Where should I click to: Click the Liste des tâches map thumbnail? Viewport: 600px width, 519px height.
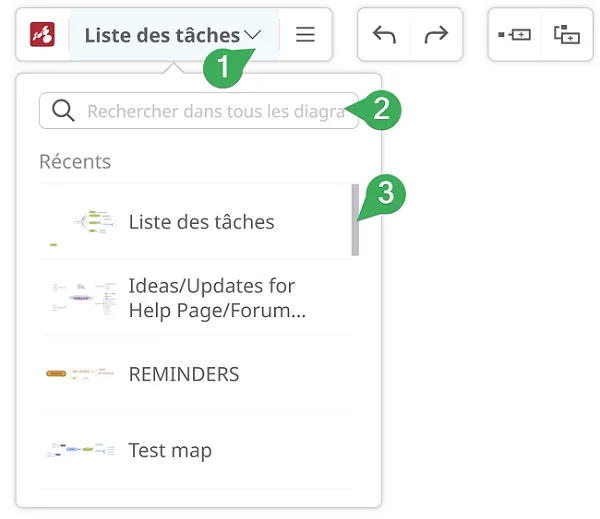[x=83, y=227]
